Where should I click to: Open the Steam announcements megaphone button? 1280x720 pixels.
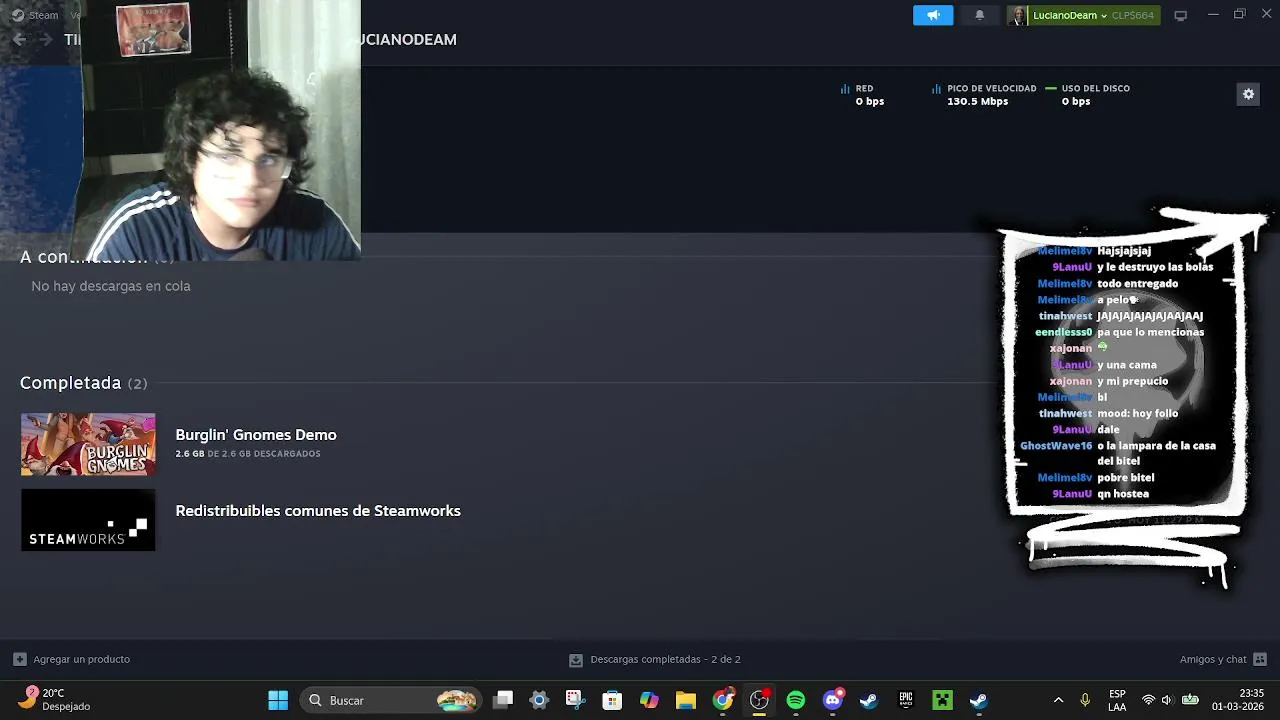click(933, 15)
